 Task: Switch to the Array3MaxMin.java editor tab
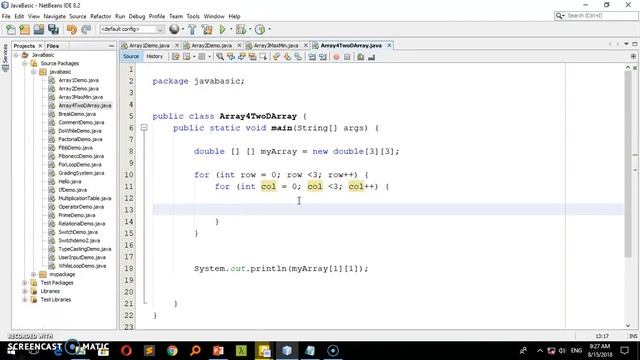276,46
